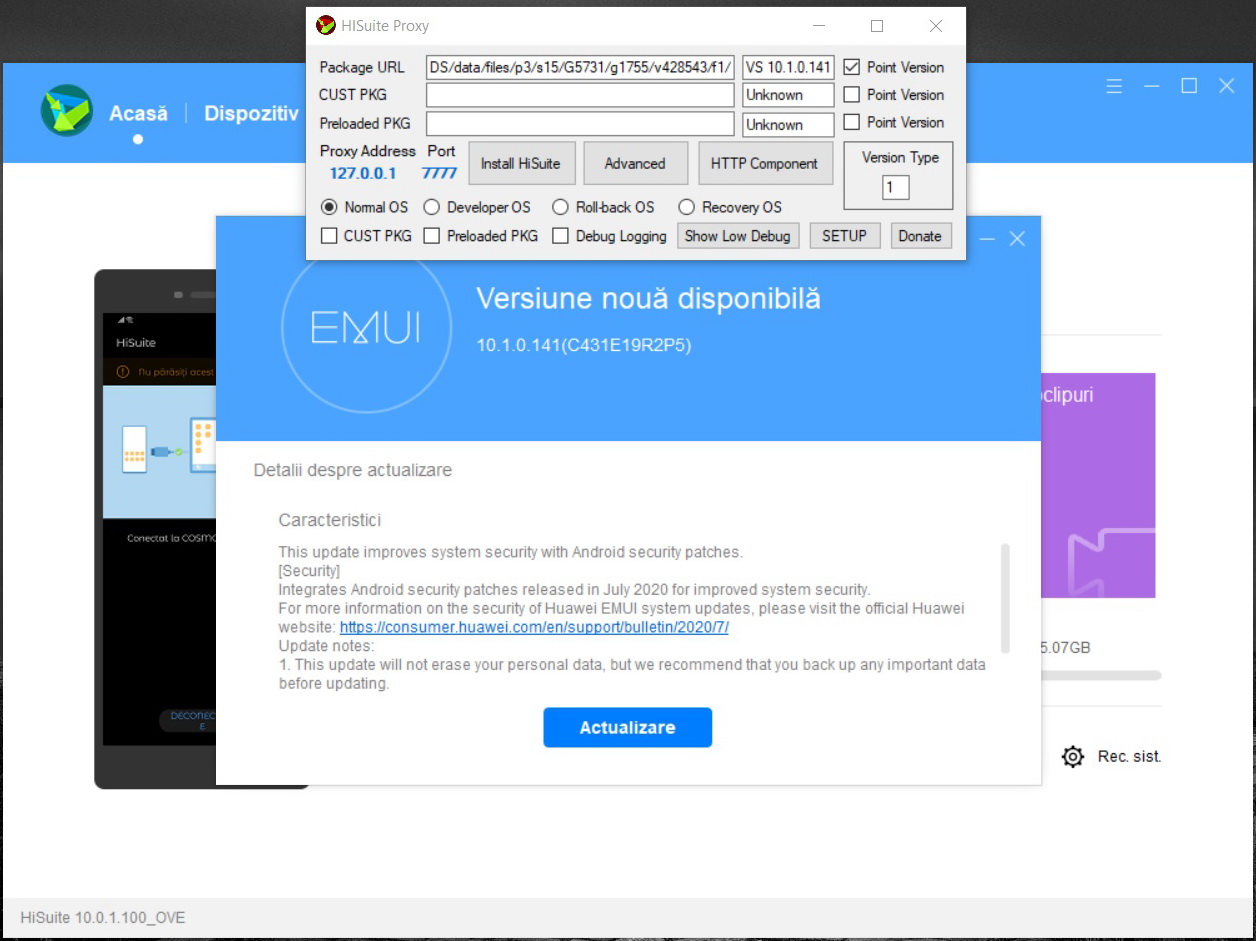Image resolution: width=1256 pixels, height=941 pixels.
Task: Select the Developer OS radio button
Action: click(x=431, y=207)
